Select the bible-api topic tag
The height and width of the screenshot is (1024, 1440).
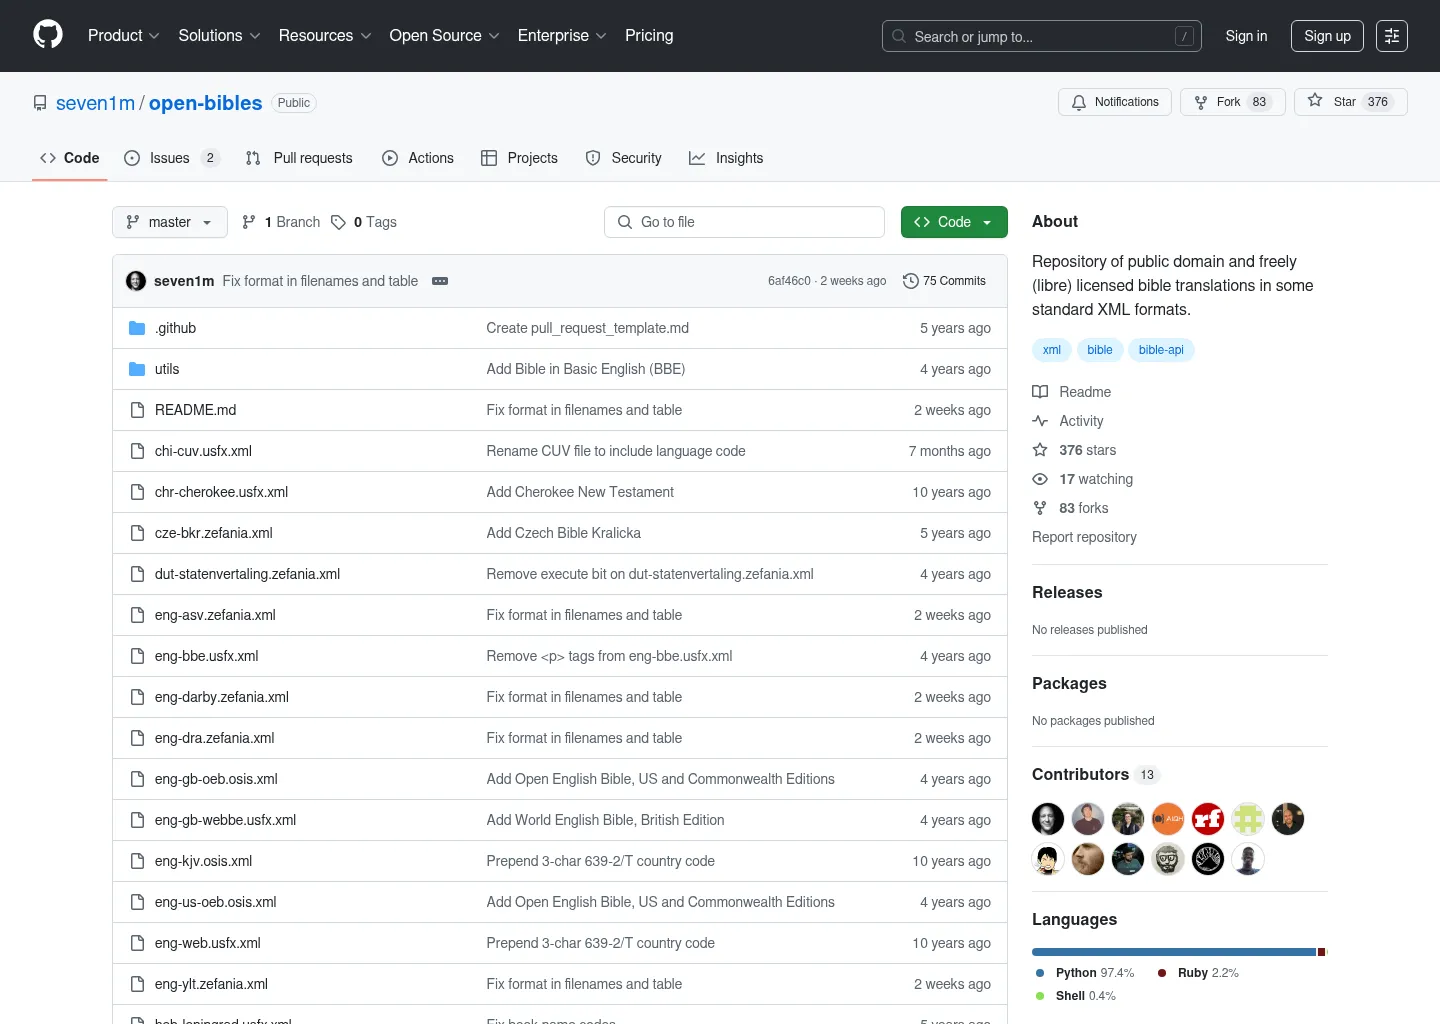tap(1161, 350)
